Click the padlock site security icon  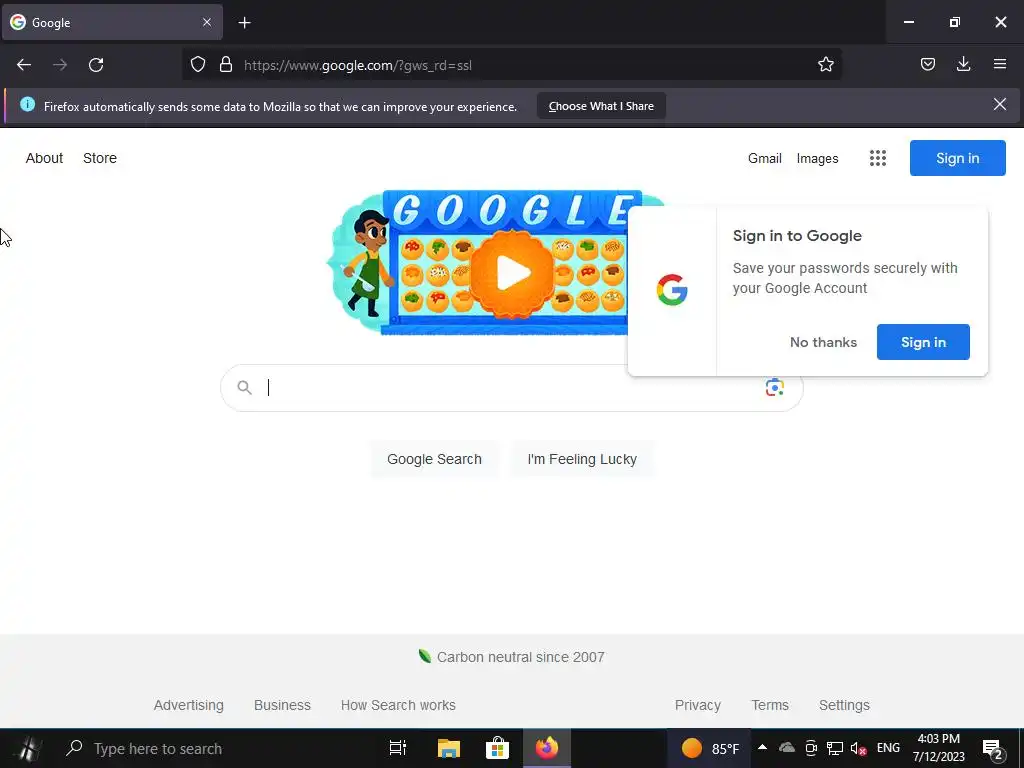(x=226, y=64)
